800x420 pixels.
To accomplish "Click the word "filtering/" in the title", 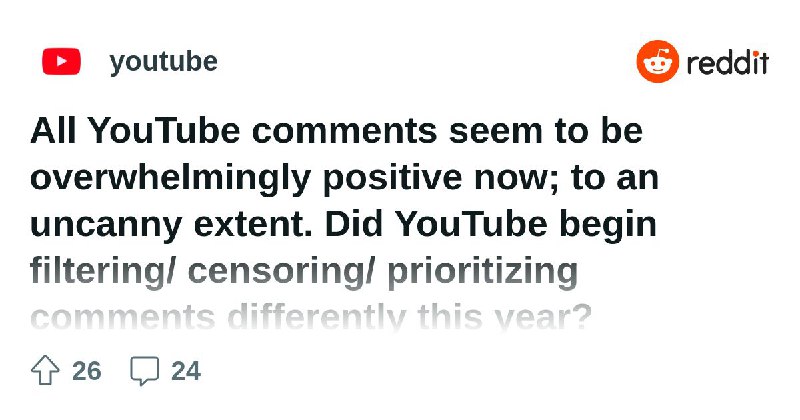I will (103, 272).
